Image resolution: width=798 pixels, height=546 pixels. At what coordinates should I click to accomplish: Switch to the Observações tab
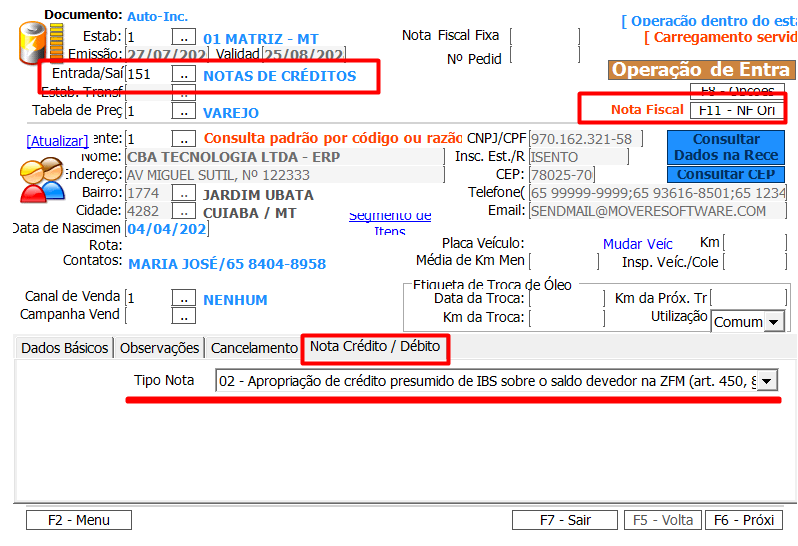point(159,348)
